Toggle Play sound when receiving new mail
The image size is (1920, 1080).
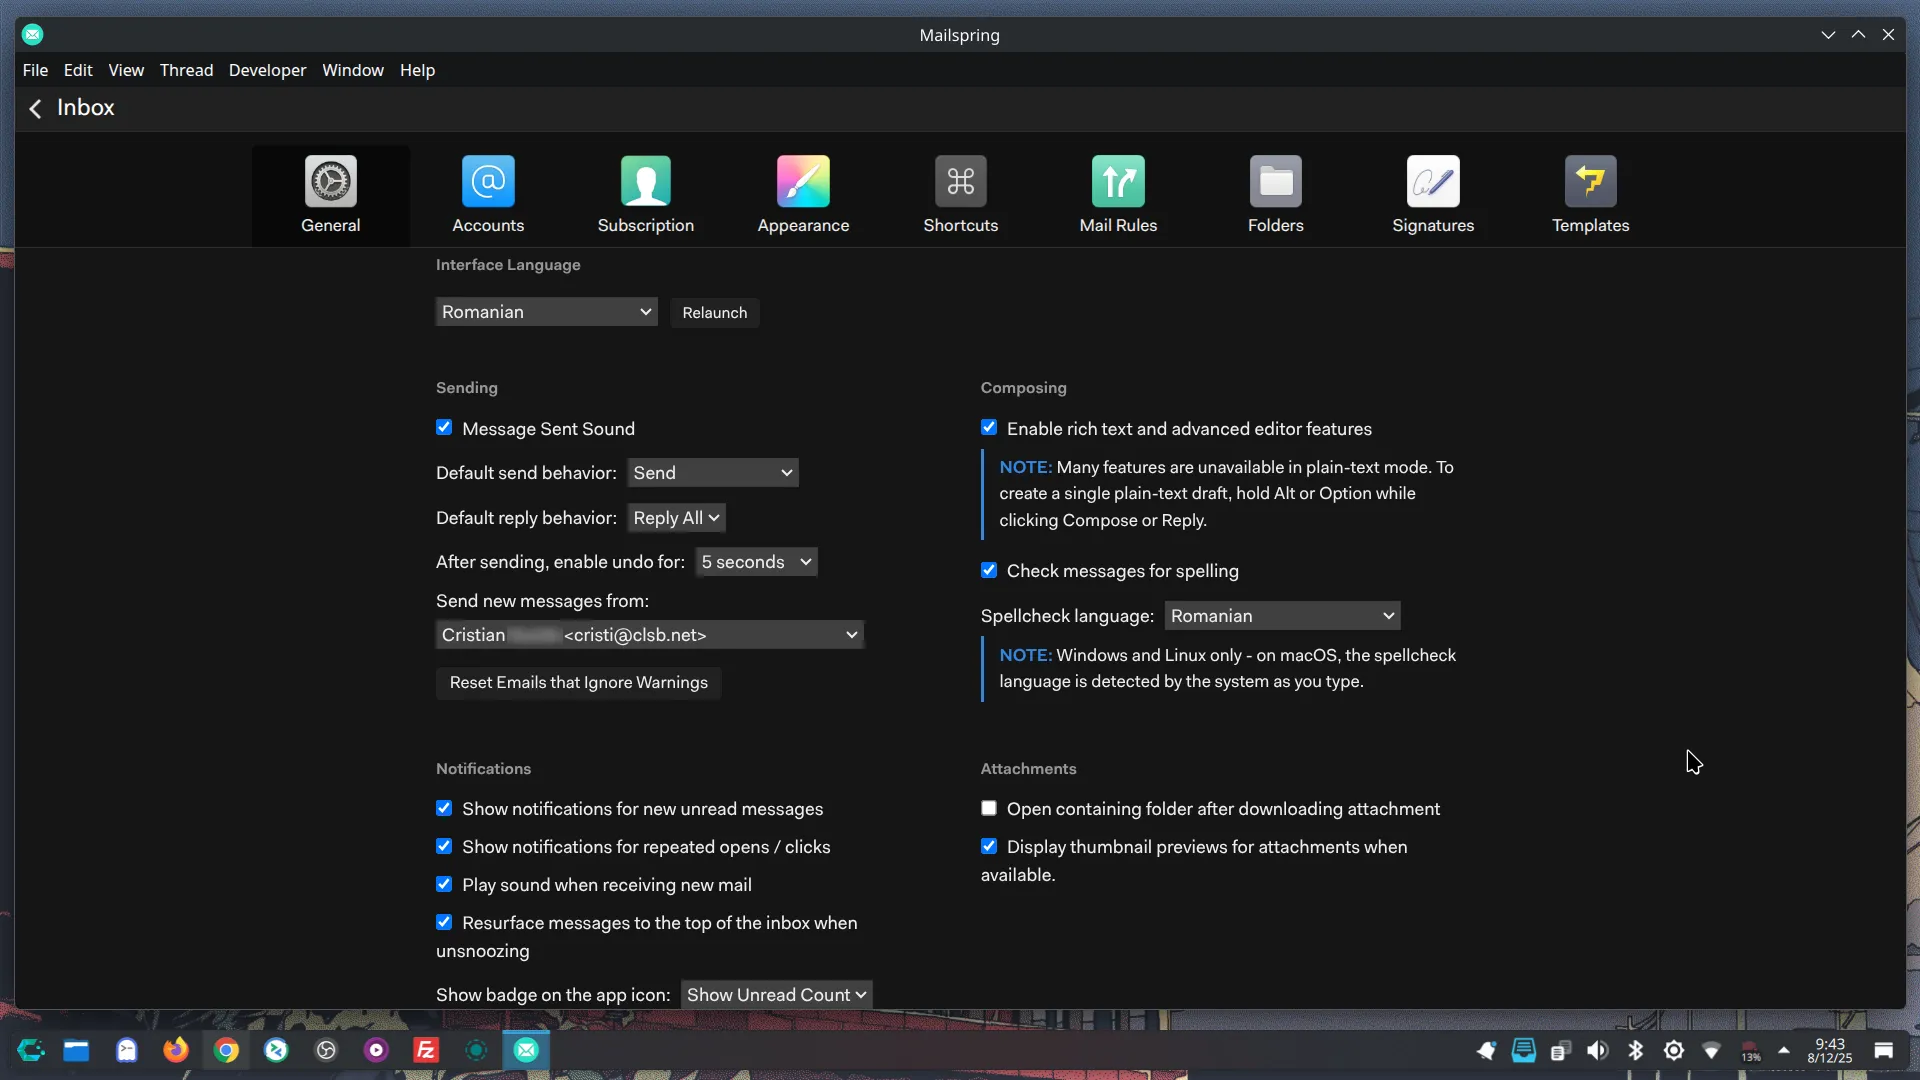coord(444,884)
